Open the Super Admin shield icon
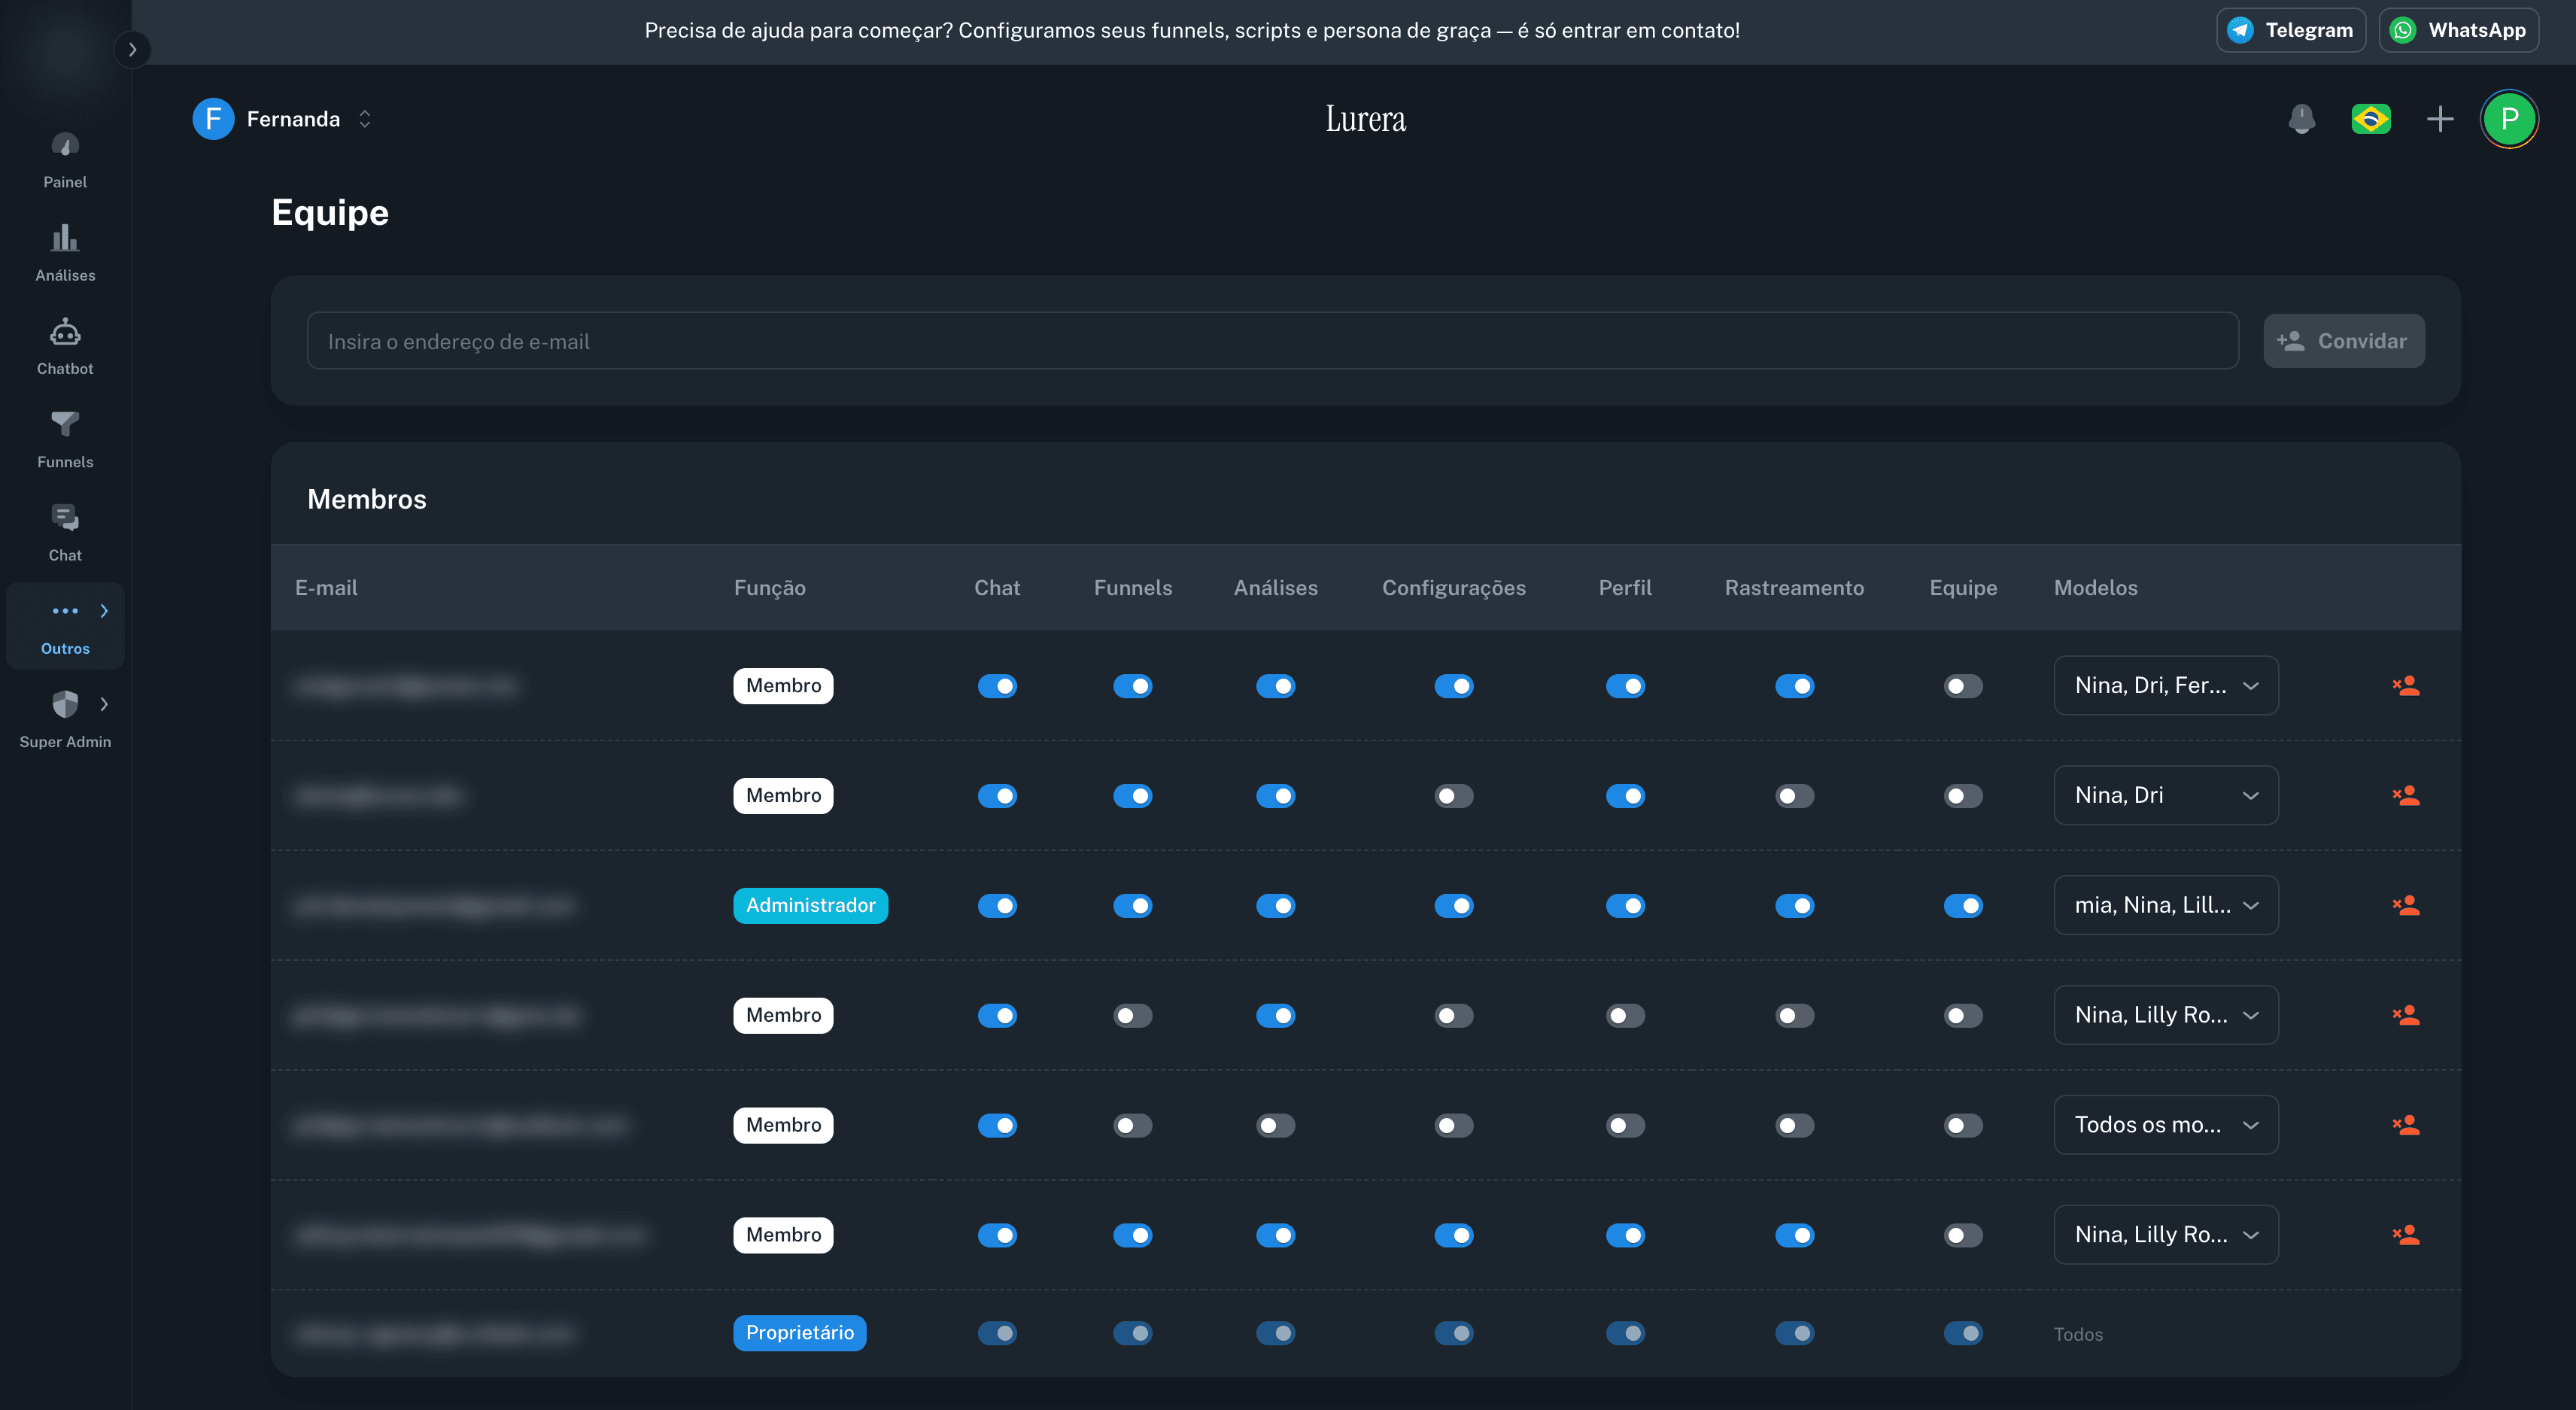2576x1410 pixels. pyautogui.click(x=65, y=704)
